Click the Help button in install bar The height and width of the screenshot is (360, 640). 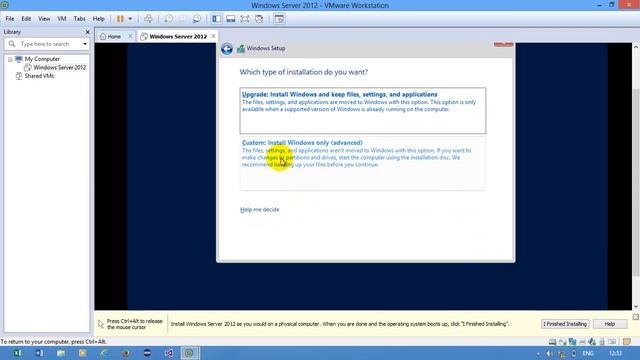coord(610,324)
